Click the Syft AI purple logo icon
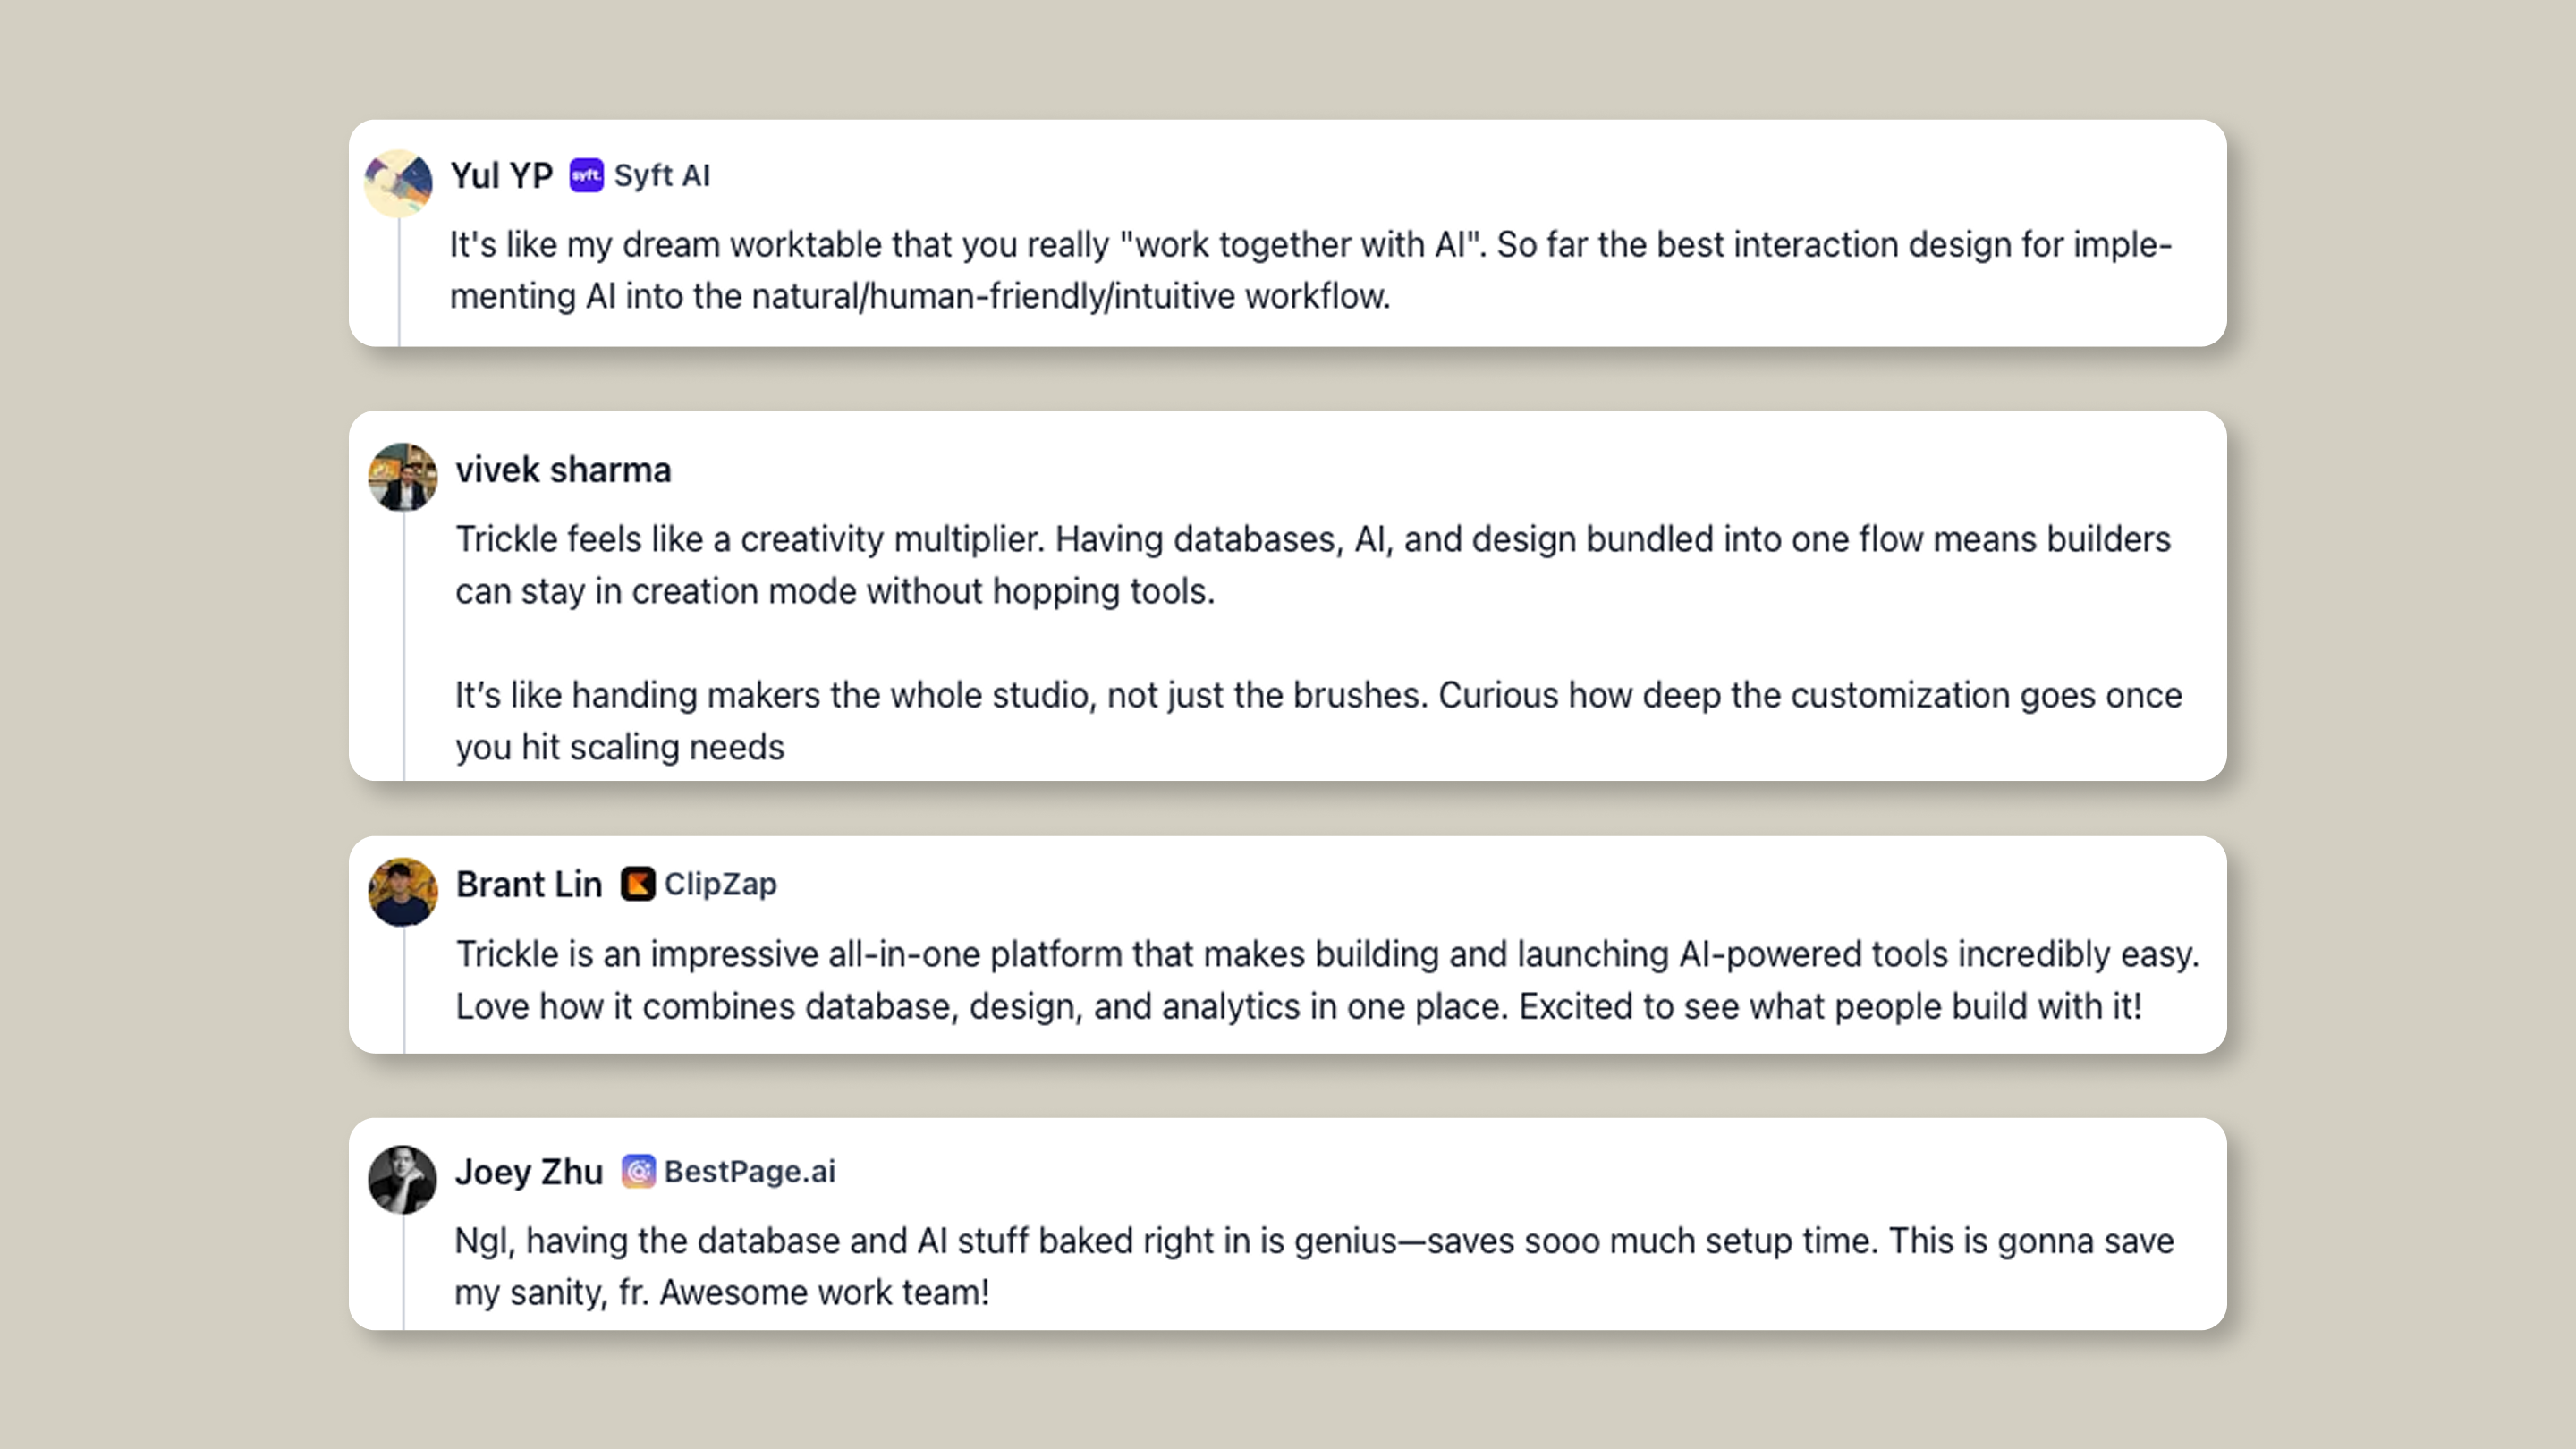Viewport: 2576px width, 1449px height. tap(586, 175)
